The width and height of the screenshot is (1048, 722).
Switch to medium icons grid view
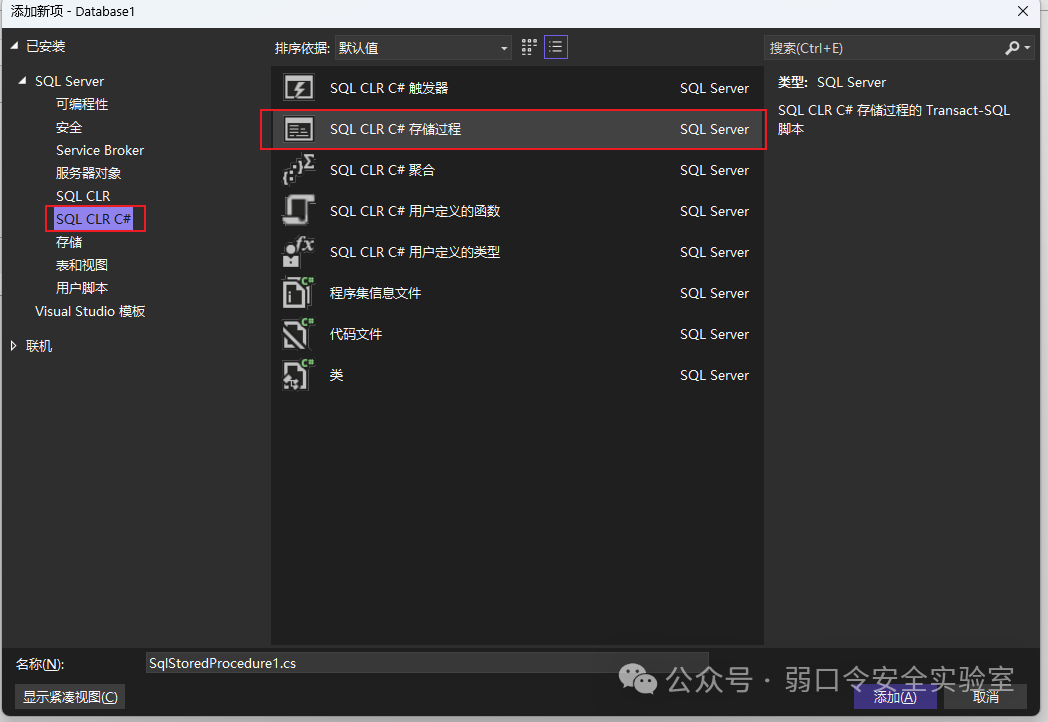(529, 47)
